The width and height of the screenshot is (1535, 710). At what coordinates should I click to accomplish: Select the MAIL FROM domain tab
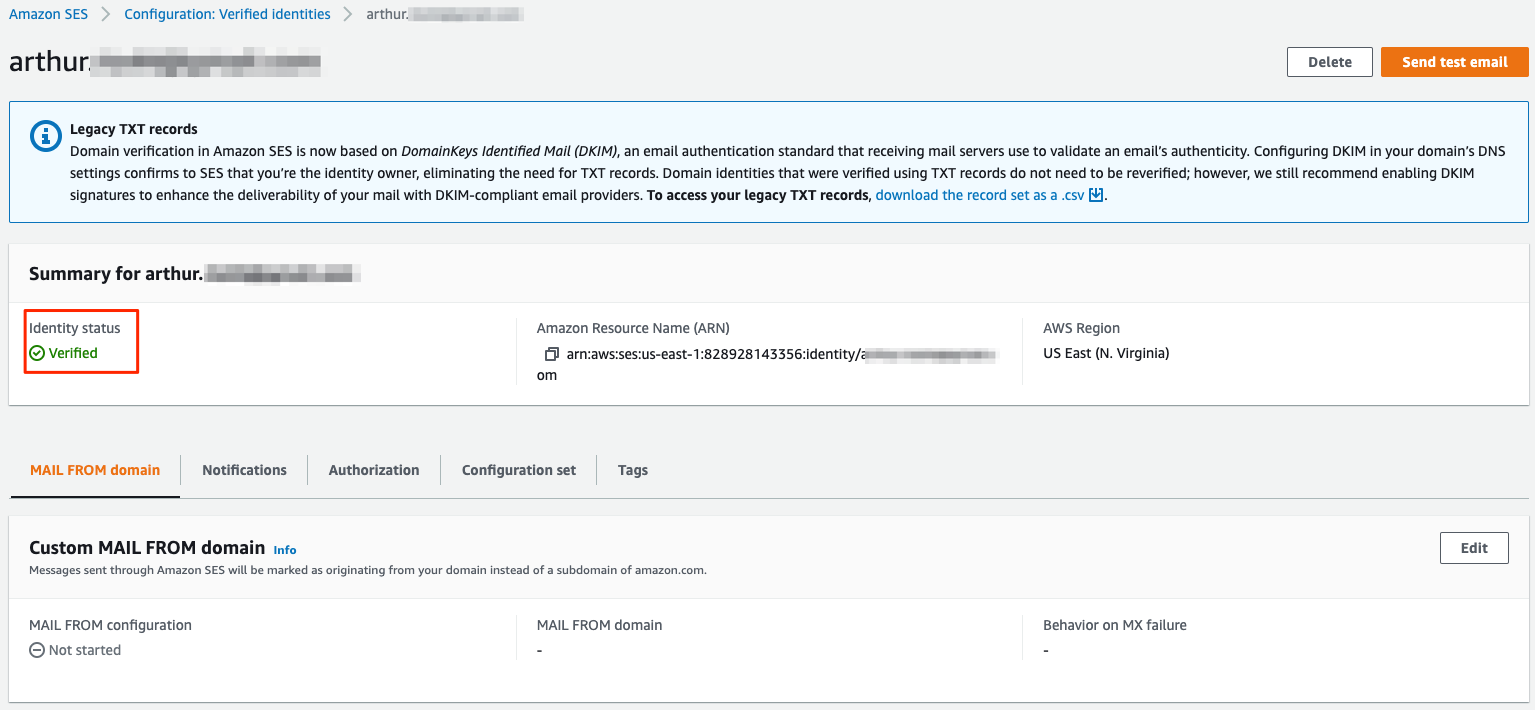pyautogui.click(x=95, y=470)
